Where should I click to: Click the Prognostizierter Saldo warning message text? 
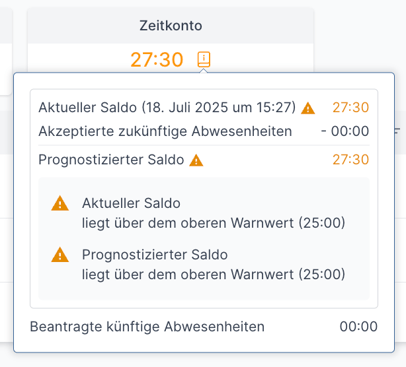(213, 265)
